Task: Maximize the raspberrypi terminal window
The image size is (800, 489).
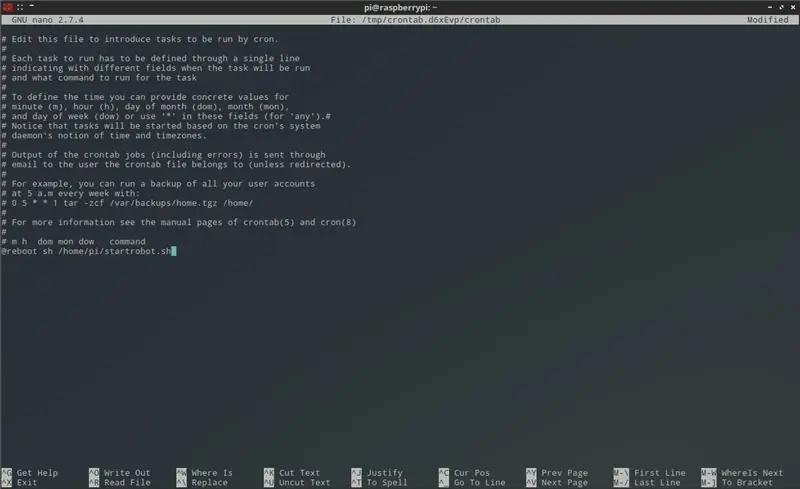Action: click(x=781, y=7)
